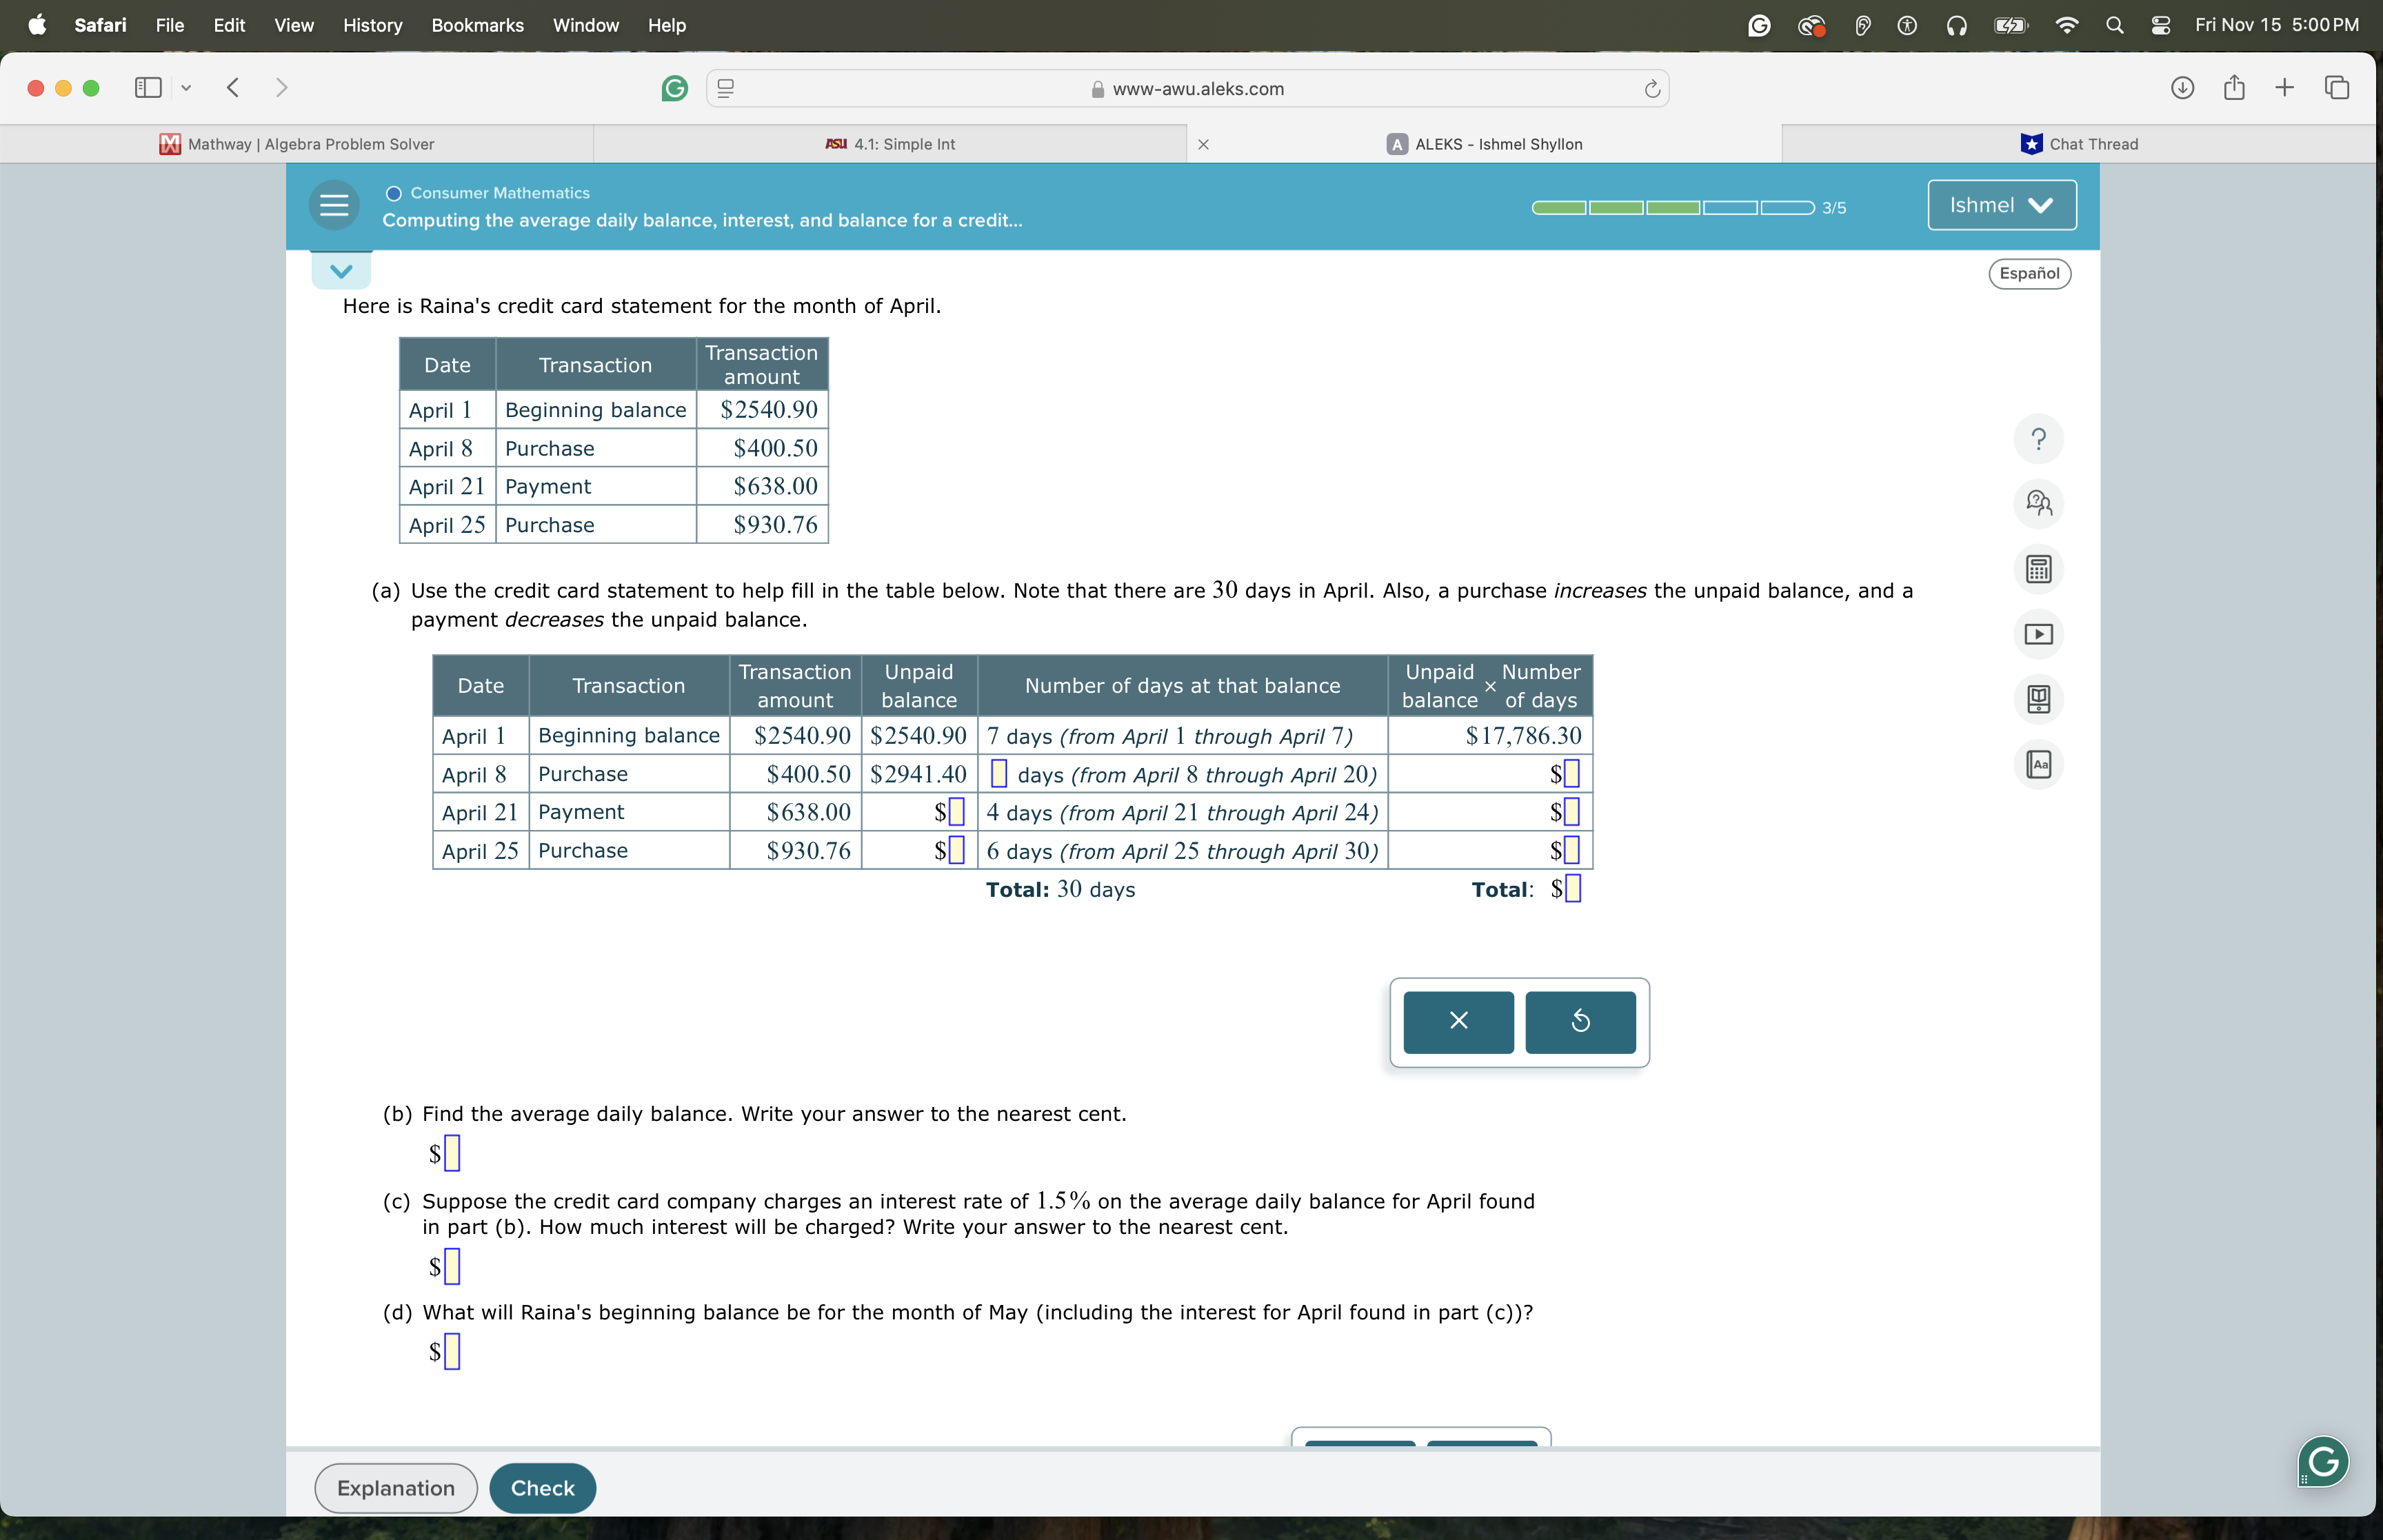Open Safari sidebar options dropdown arrow
The width and height of the screenshot is (2383, 1540).
[186, 88]
